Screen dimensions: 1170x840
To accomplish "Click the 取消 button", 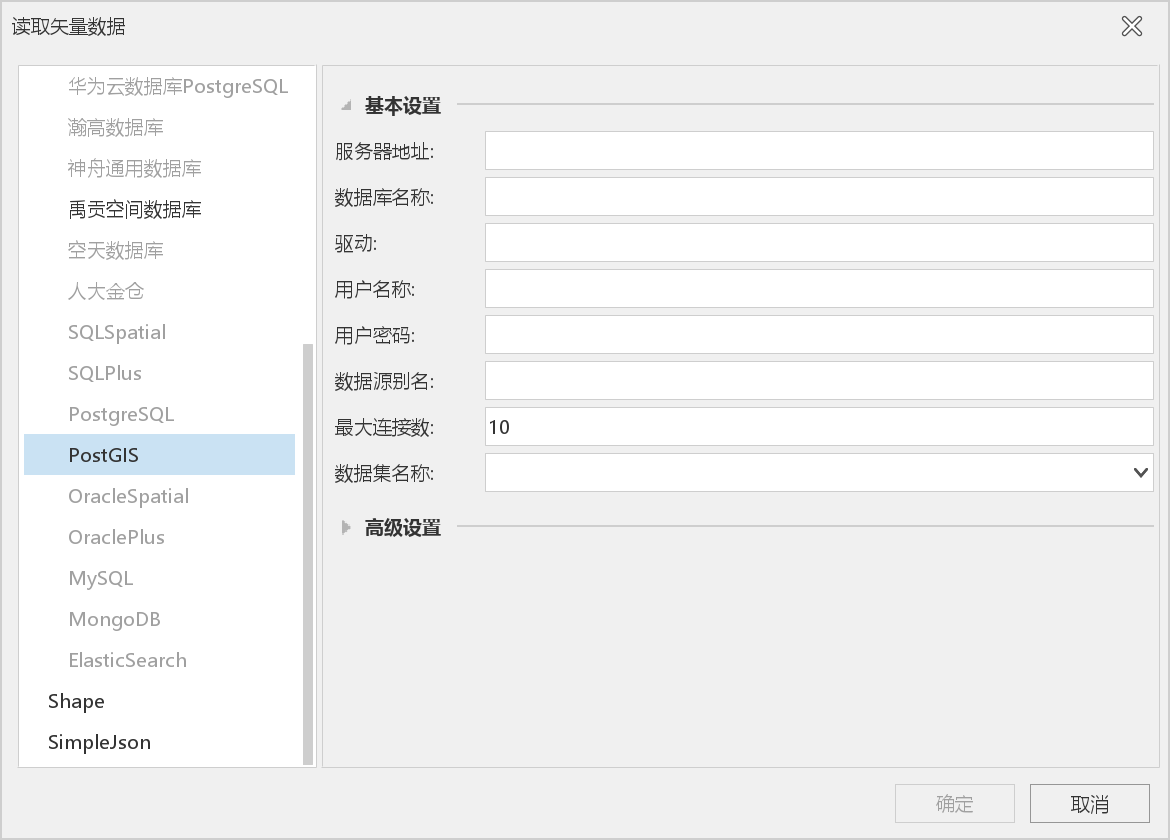I will click(1089, 803).
